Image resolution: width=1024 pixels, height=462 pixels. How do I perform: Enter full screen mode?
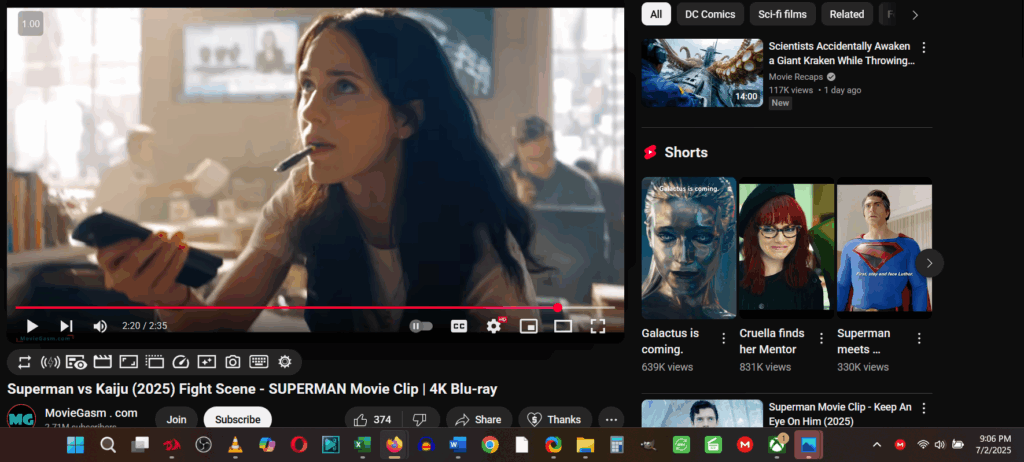(598, 326)
